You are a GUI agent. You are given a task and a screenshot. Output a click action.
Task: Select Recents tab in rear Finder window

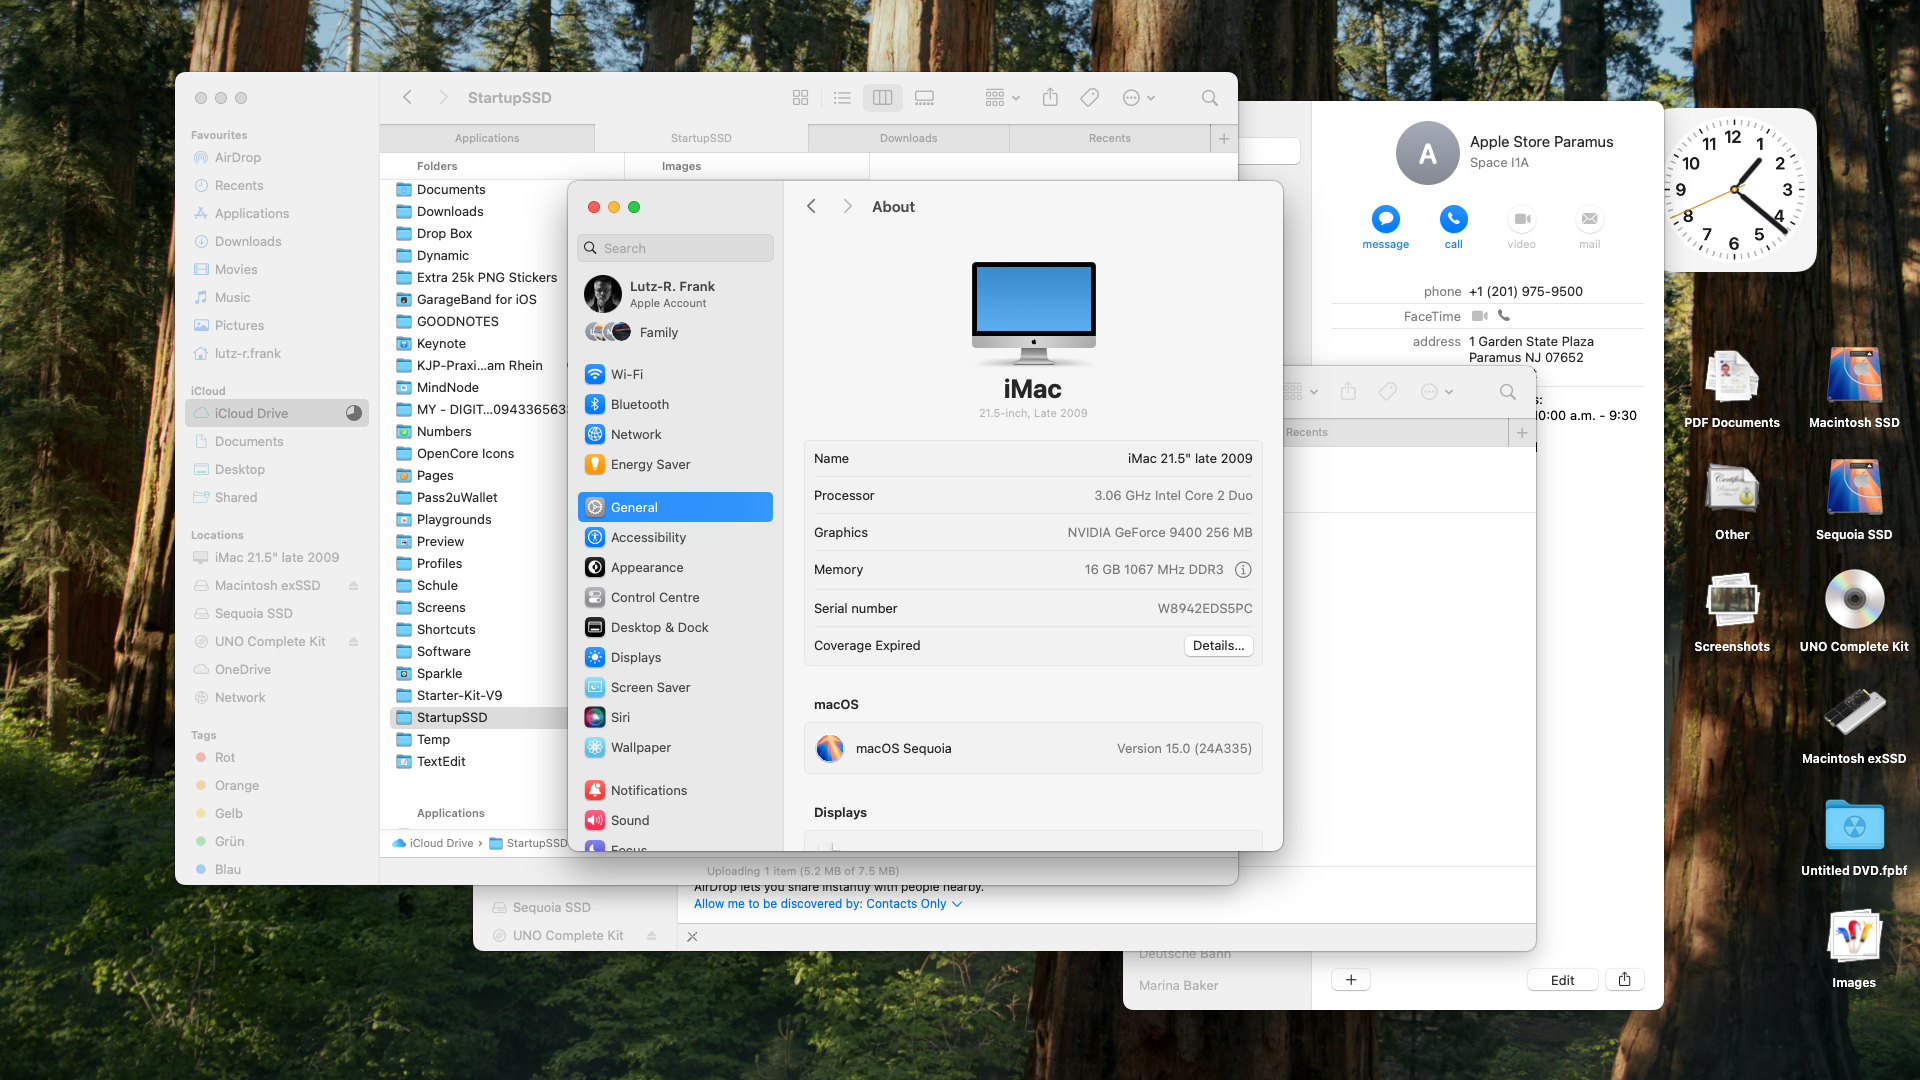pos(1396,432)
